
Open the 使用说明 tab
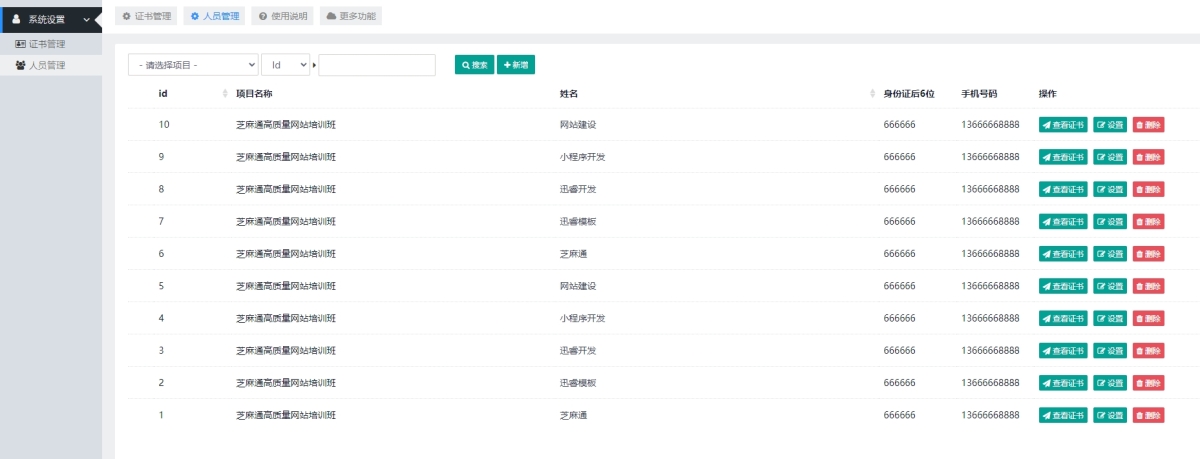point(282,16)
